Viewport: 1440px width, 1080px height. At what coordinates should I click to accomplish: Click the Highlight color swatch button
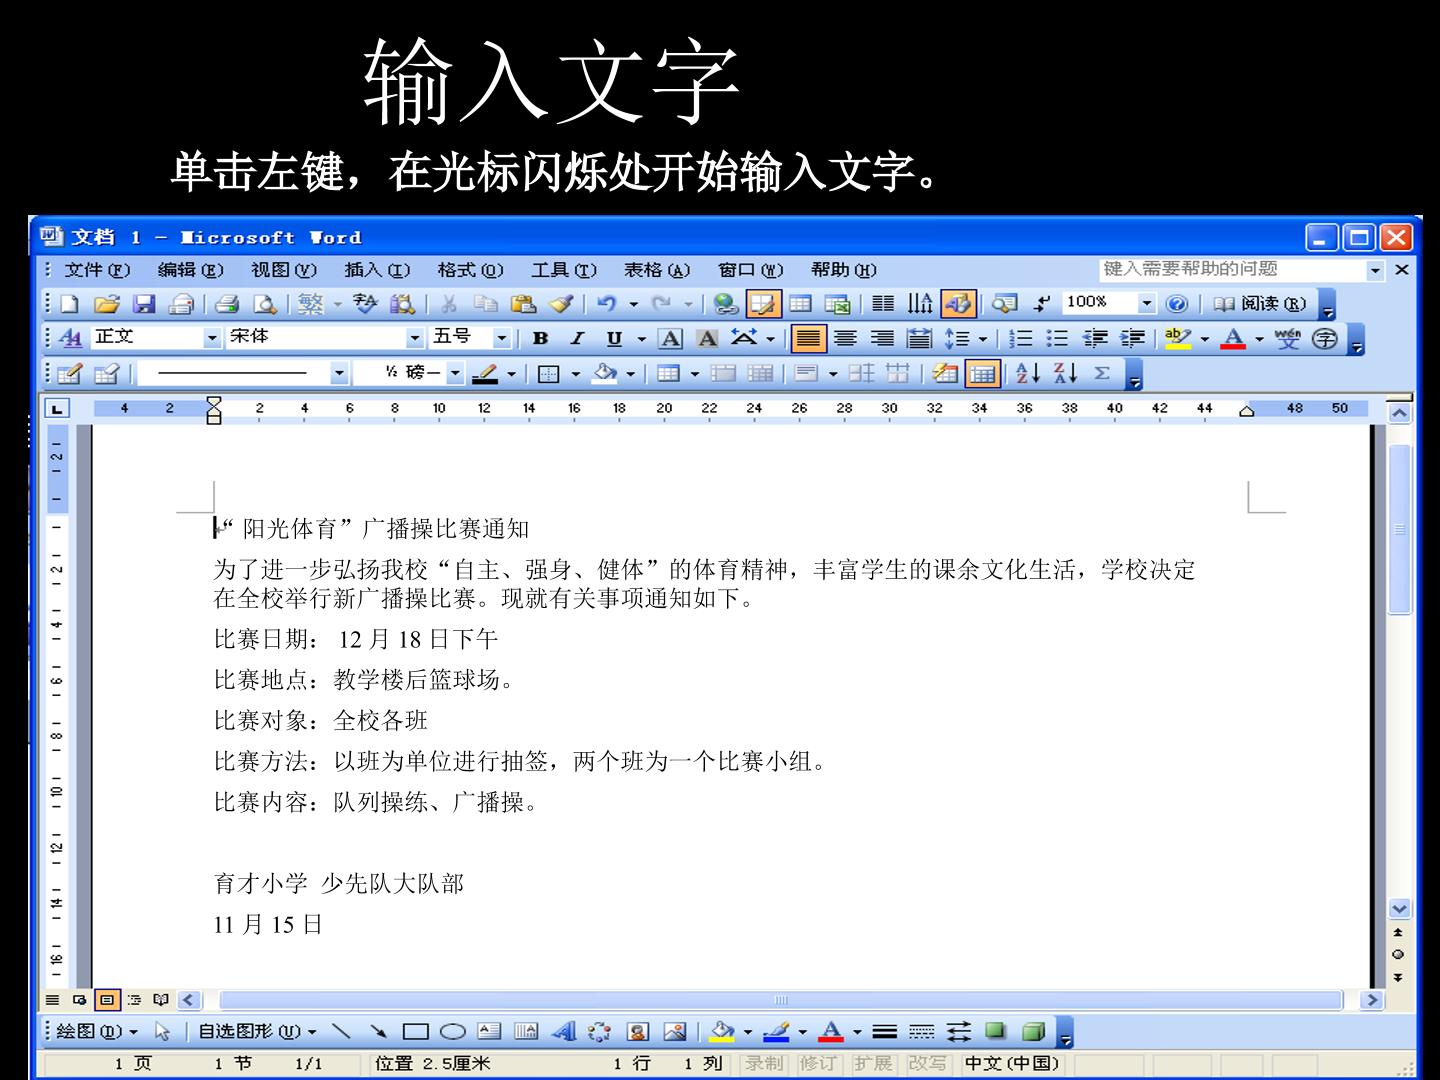tap(1178, 339)
